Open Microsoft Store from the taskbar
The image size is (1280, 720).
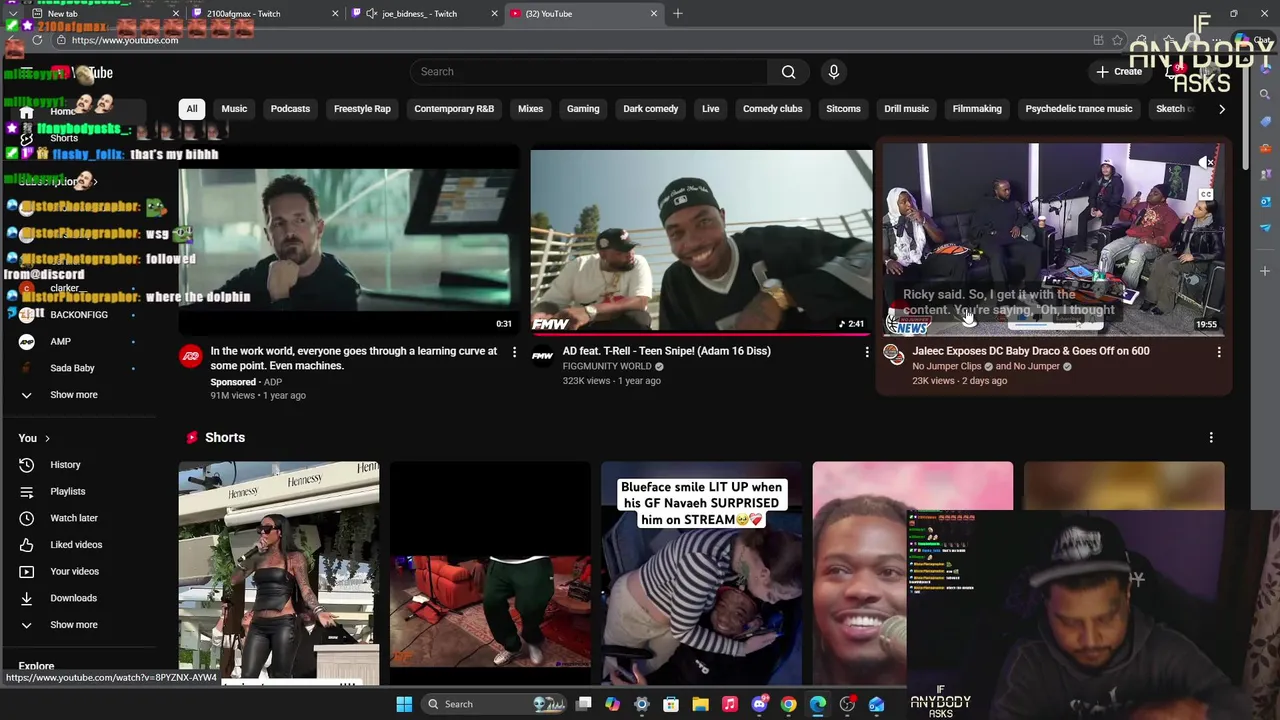pyautogui.click(x=671, y=704)
